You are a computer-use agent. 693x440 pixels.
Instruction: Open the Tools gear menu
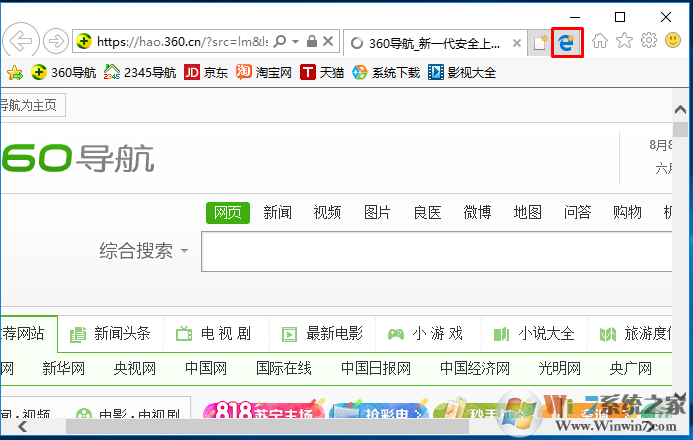pyautogui.click(x=649, y=41)
